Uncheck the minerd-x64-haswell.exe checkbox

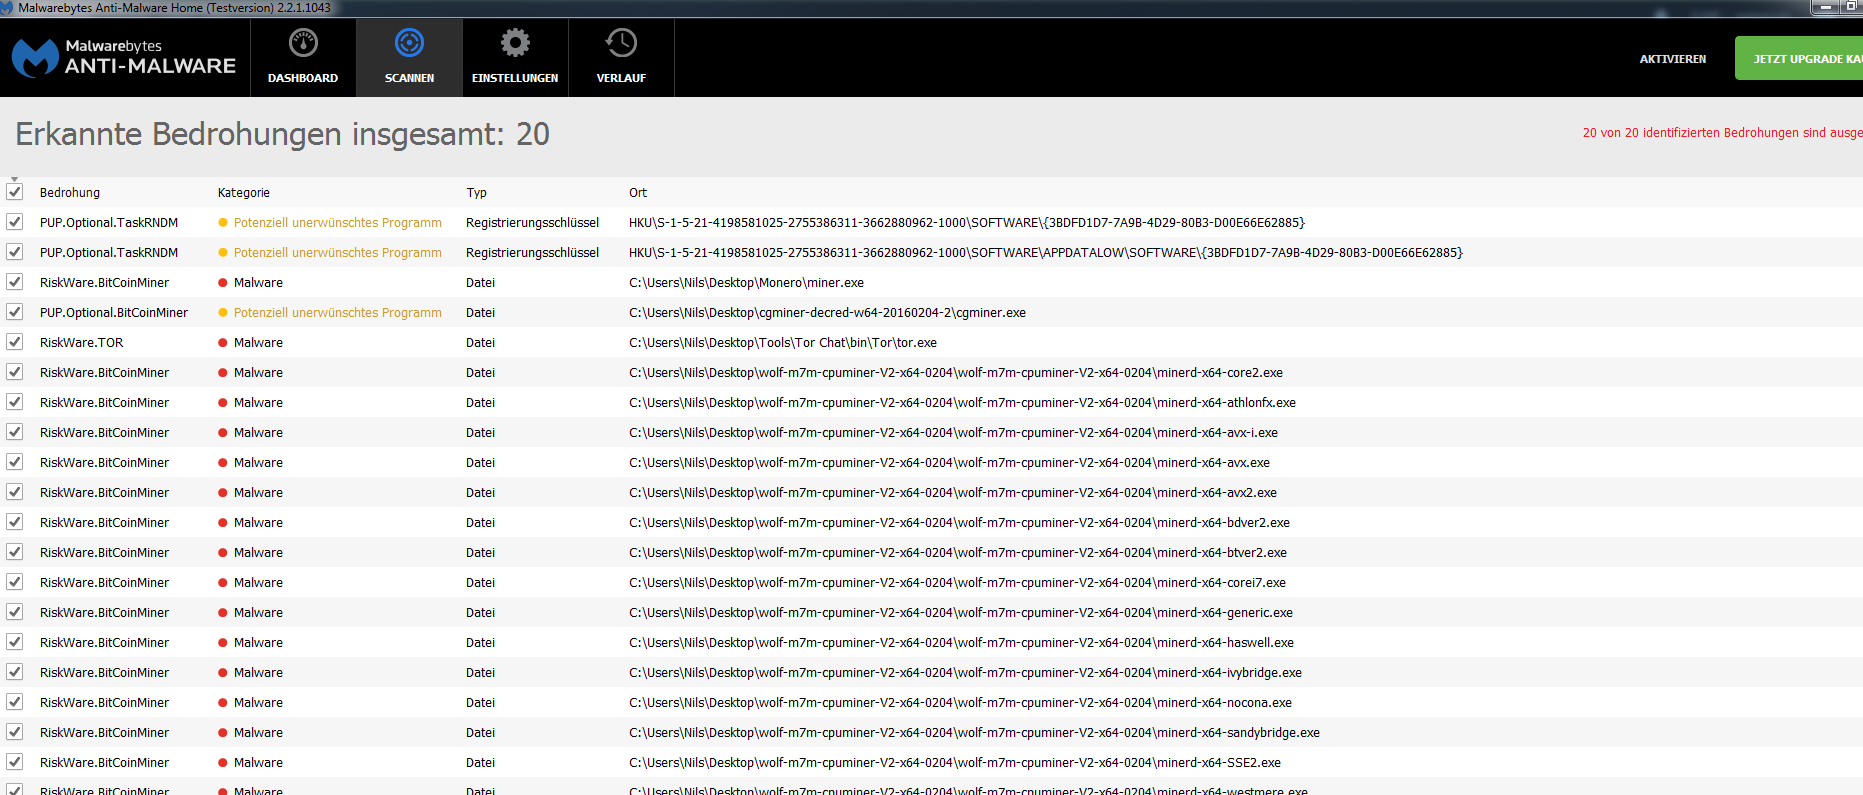point(14,642)
